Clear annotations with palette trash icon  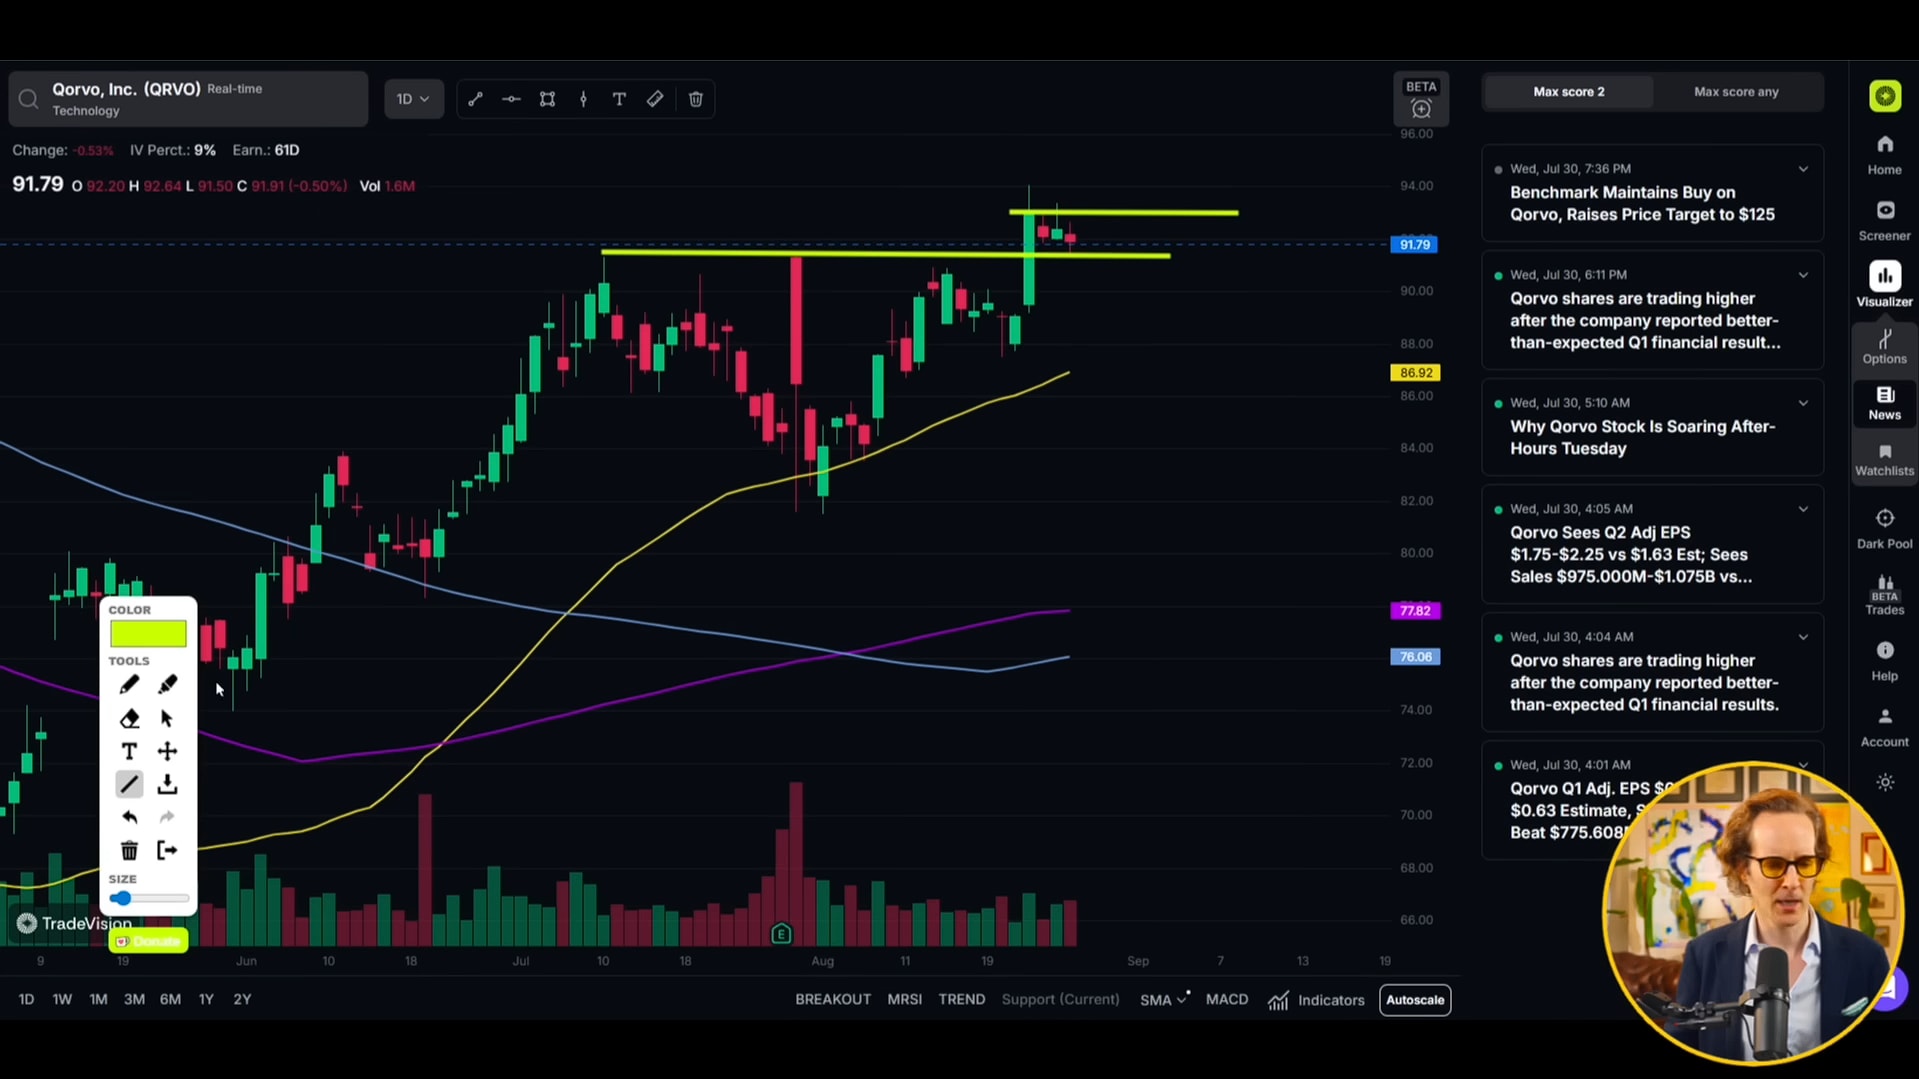tap(129, 850)
